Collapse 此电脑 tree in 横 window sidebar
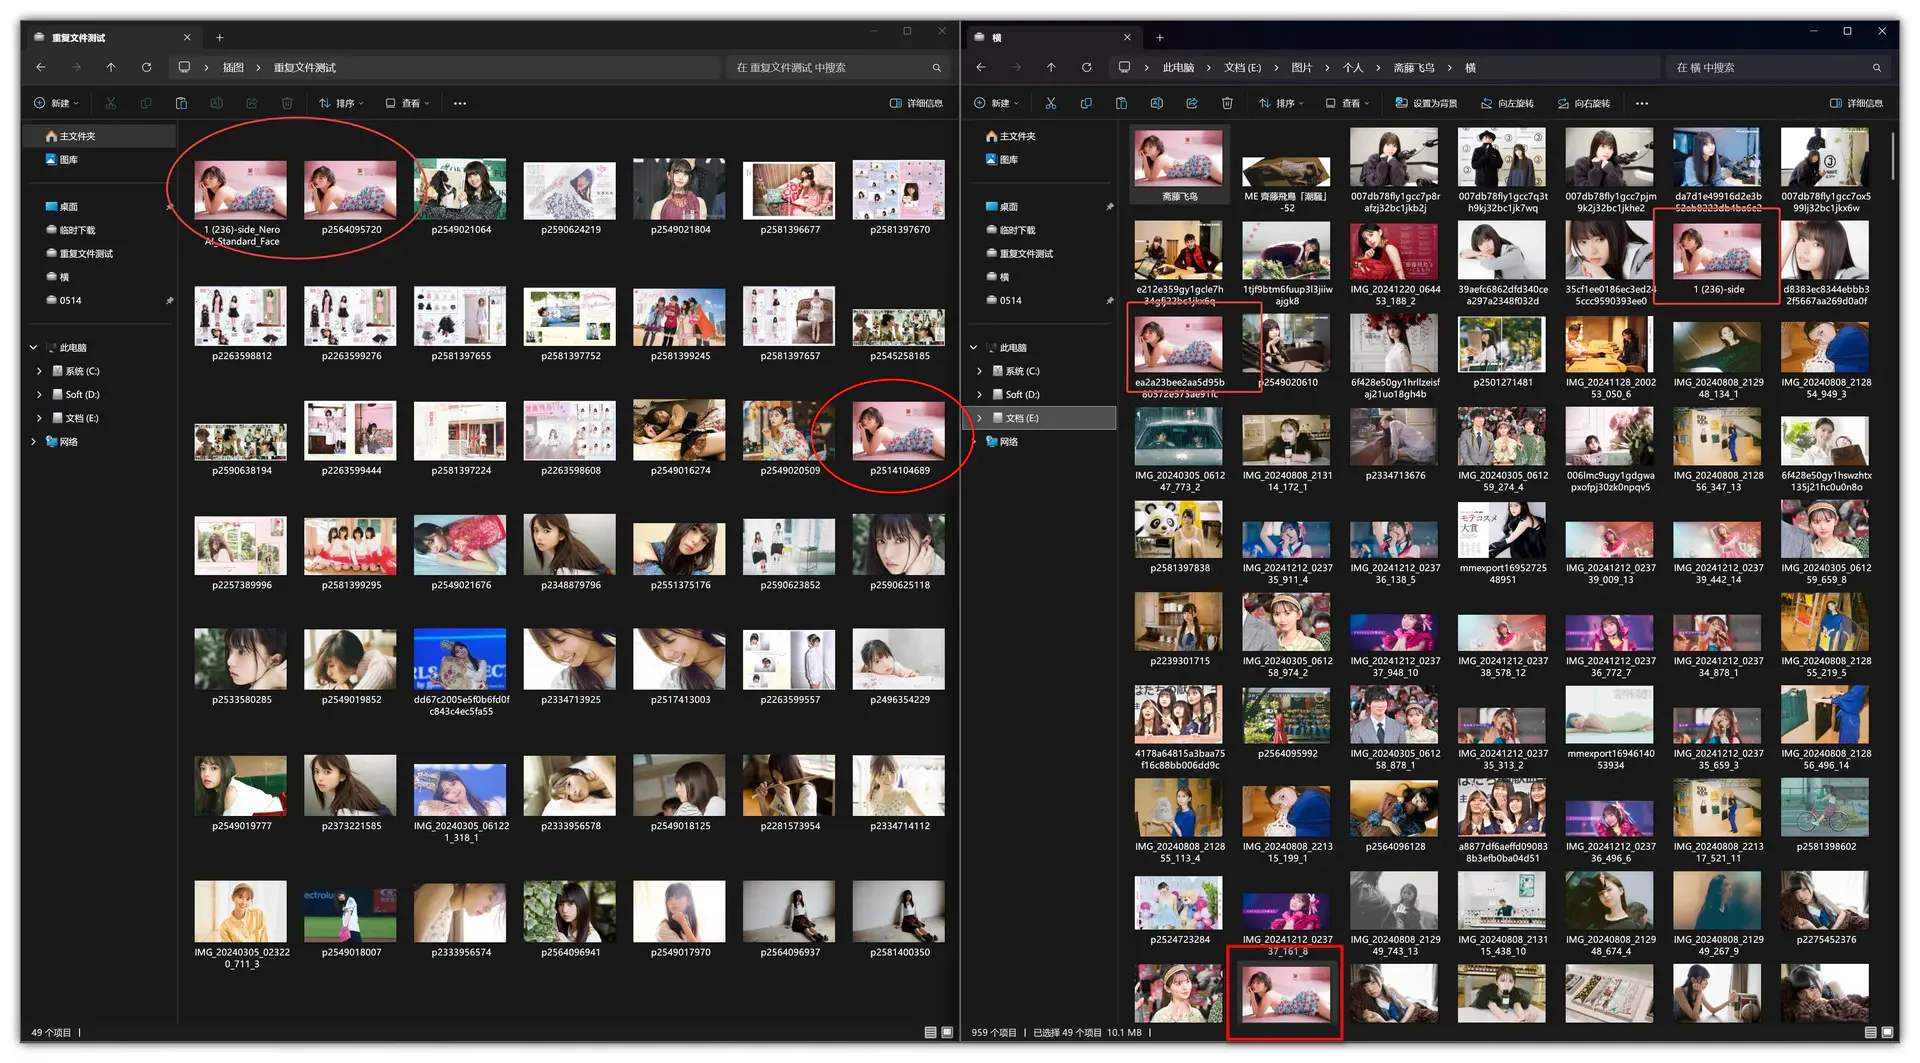 click(x=974, y=348)
